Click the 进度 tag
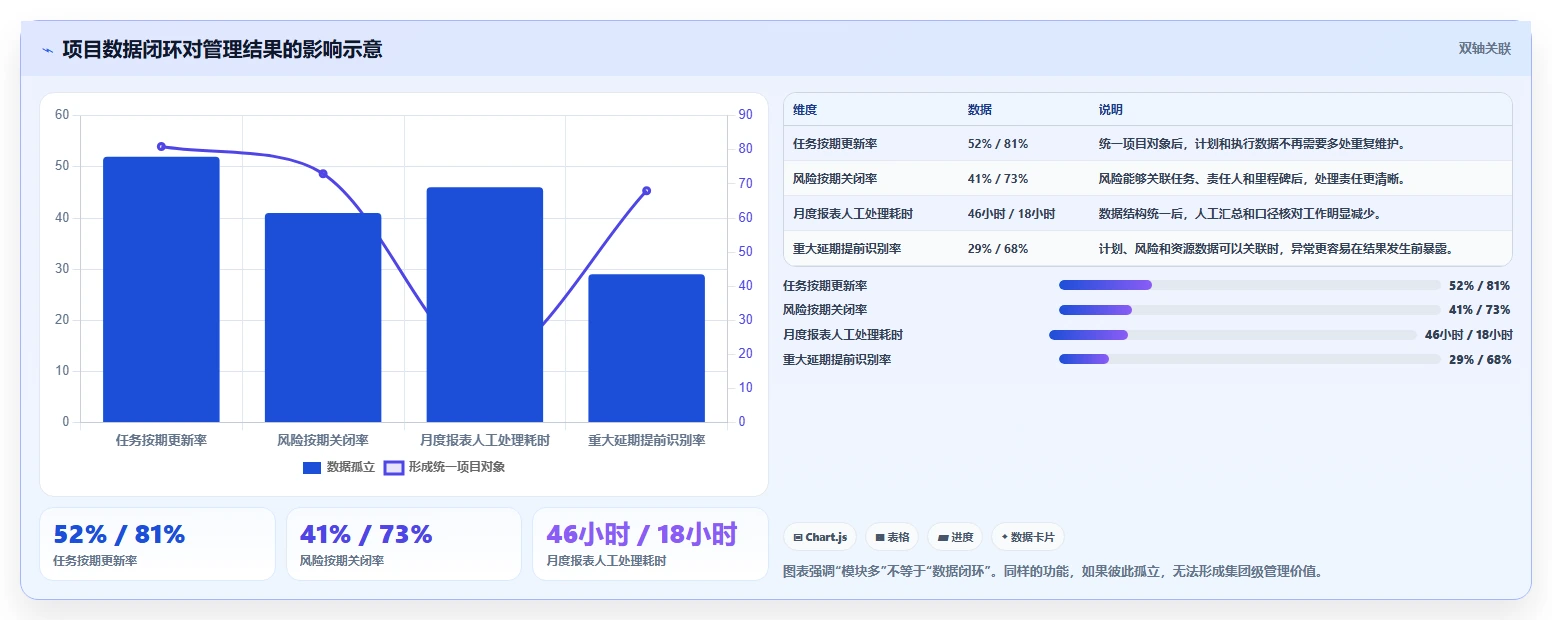 (955, 537)
